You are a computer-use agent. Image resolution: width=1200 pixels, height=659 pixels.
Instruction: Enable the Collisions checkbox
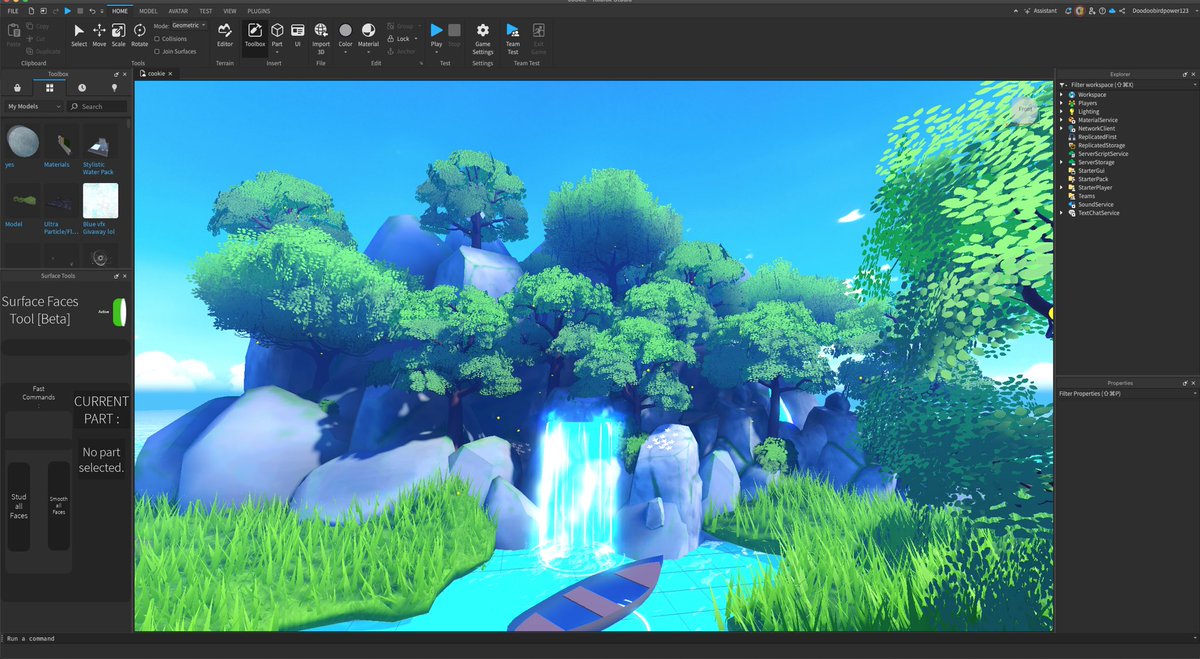pyautogui.click(x=157, y=39)
